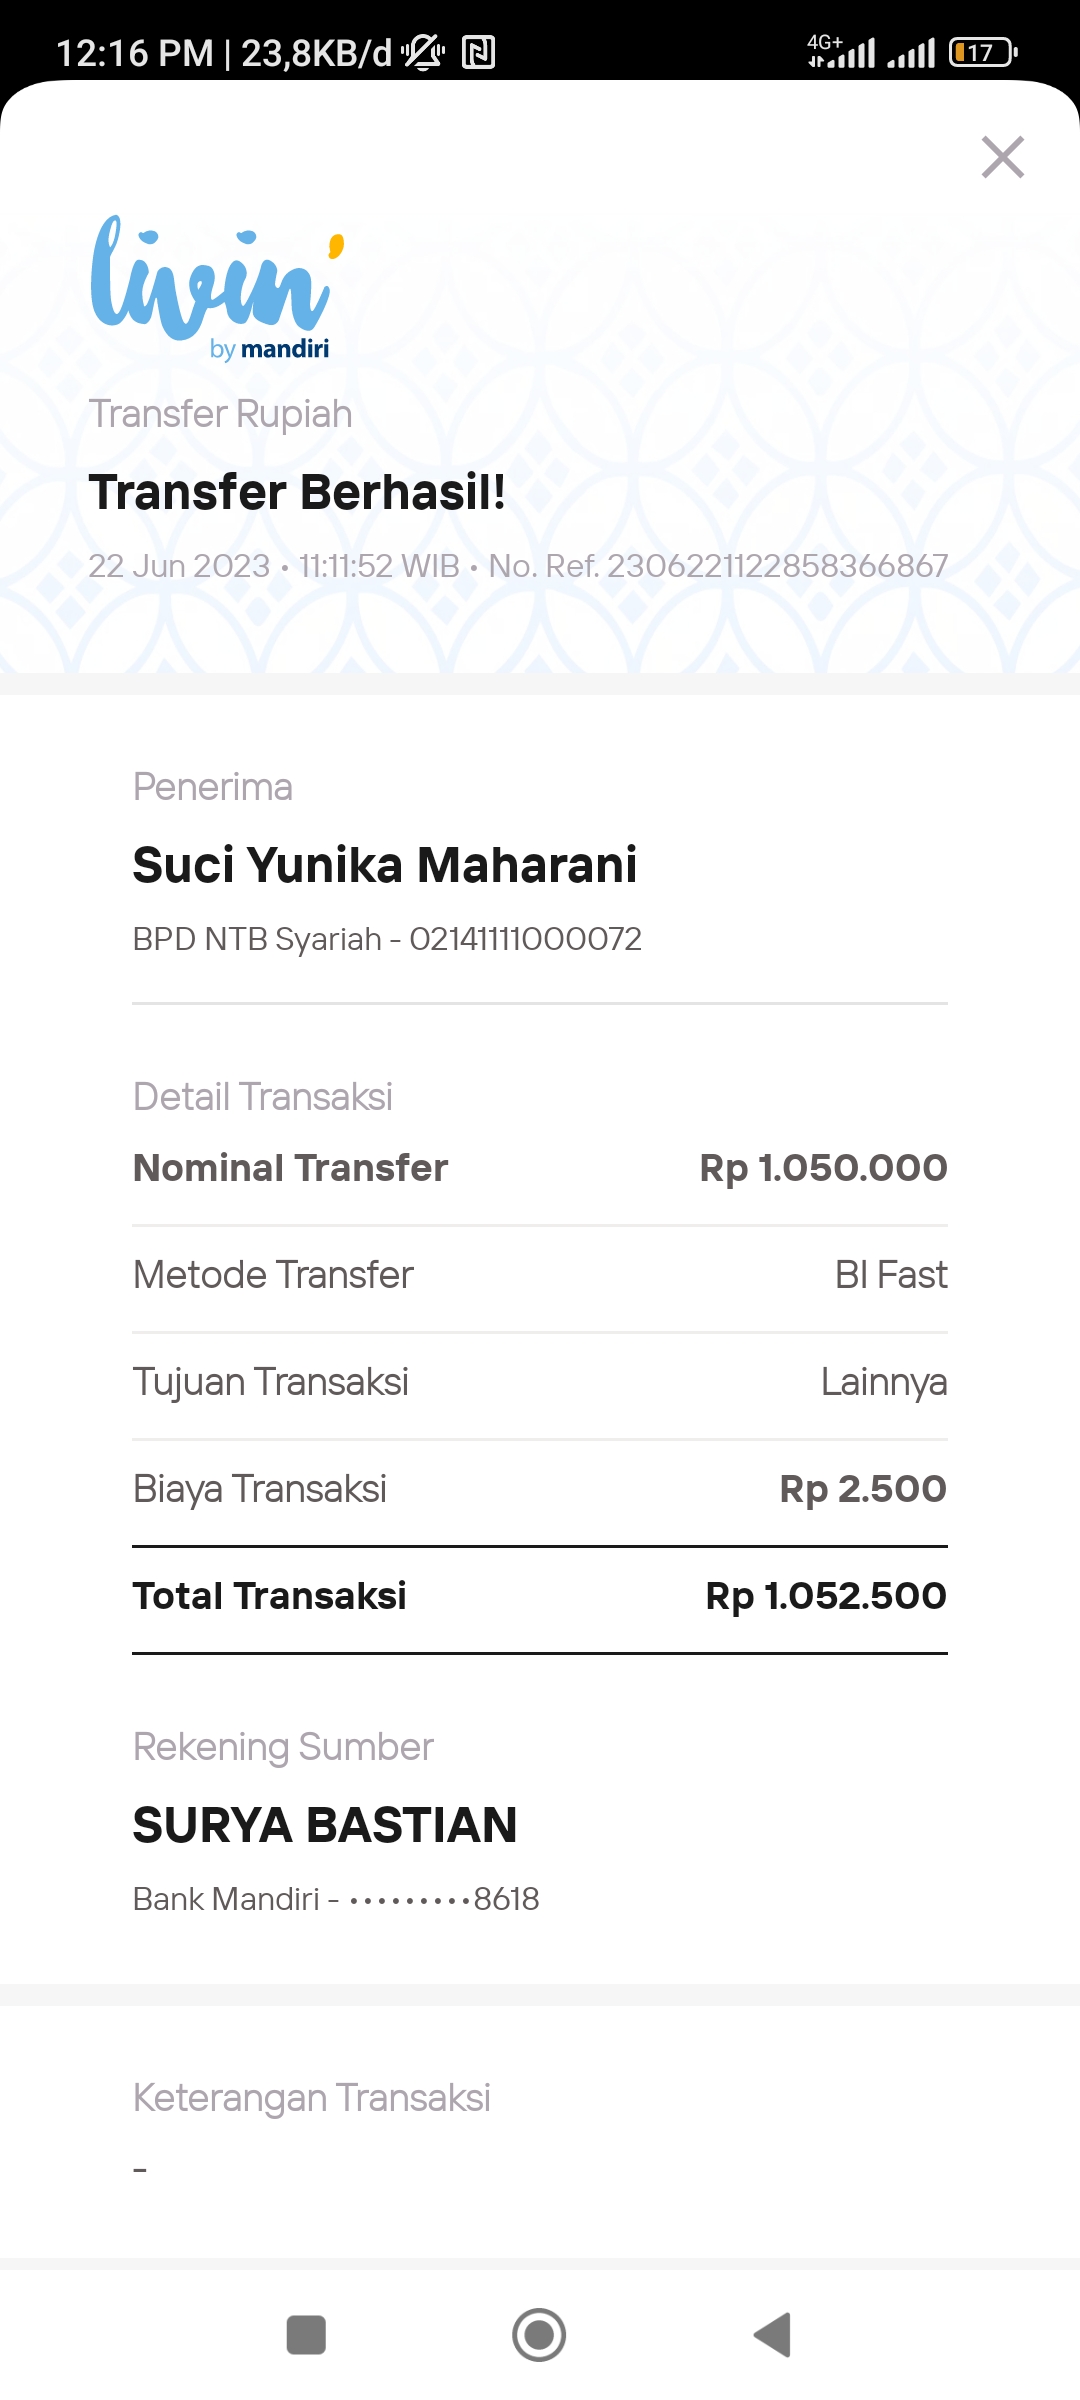Tap the battery indicator in status bar
Image resolution: width=1080 pixels, height=2400 pixels.
click(982, 52)
